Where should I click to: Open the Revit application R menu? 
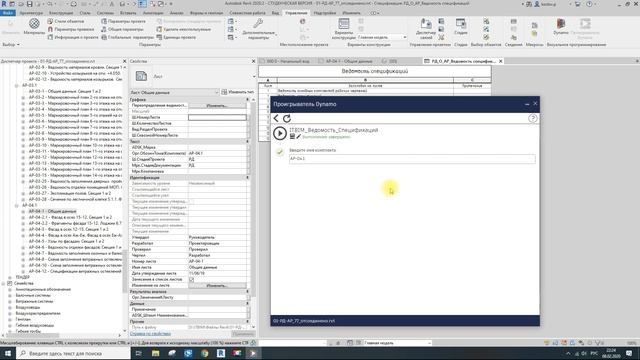4,4
